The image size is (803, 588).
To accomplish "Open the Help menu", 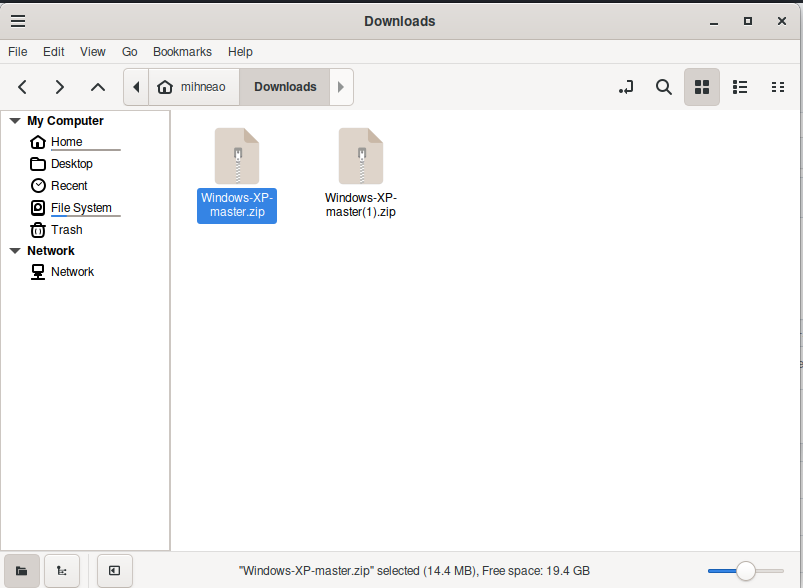I will (240, 52).
